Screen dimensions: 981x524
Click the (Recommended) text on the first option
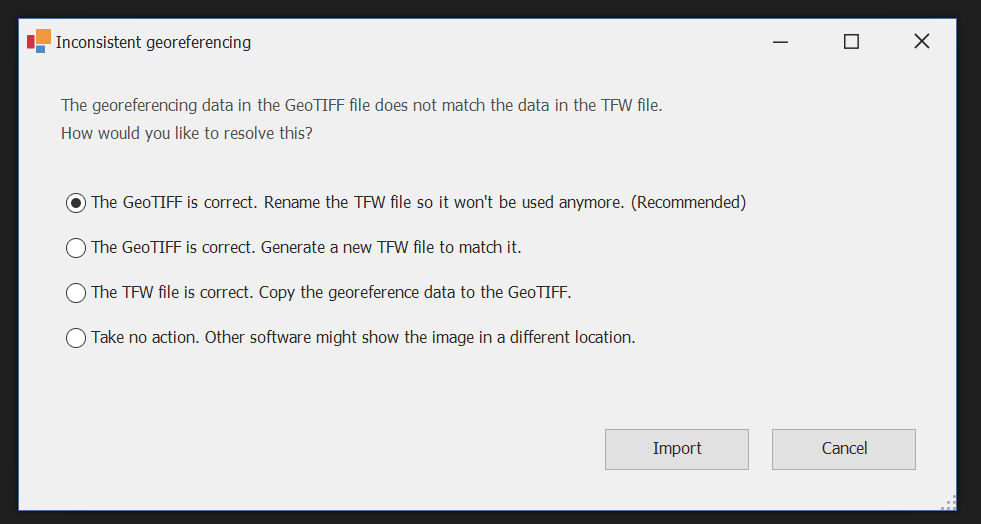690,202
